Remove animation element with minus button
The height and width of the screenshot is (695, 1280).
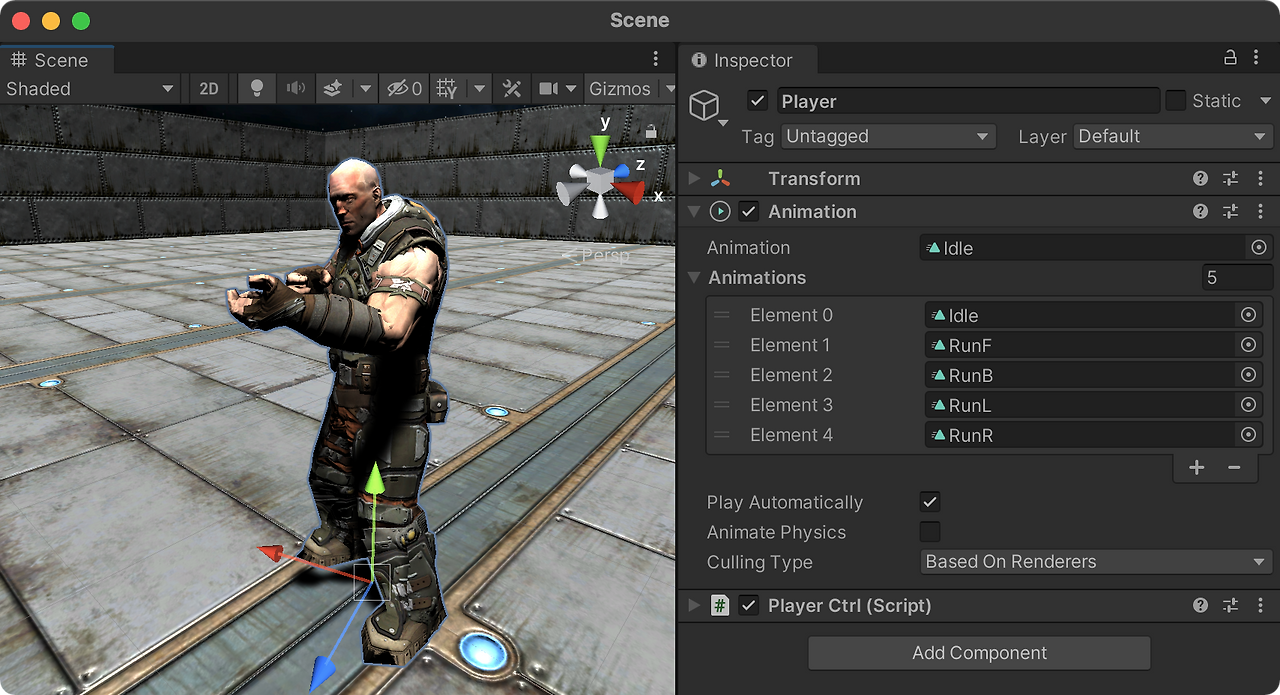[1234, 467]
